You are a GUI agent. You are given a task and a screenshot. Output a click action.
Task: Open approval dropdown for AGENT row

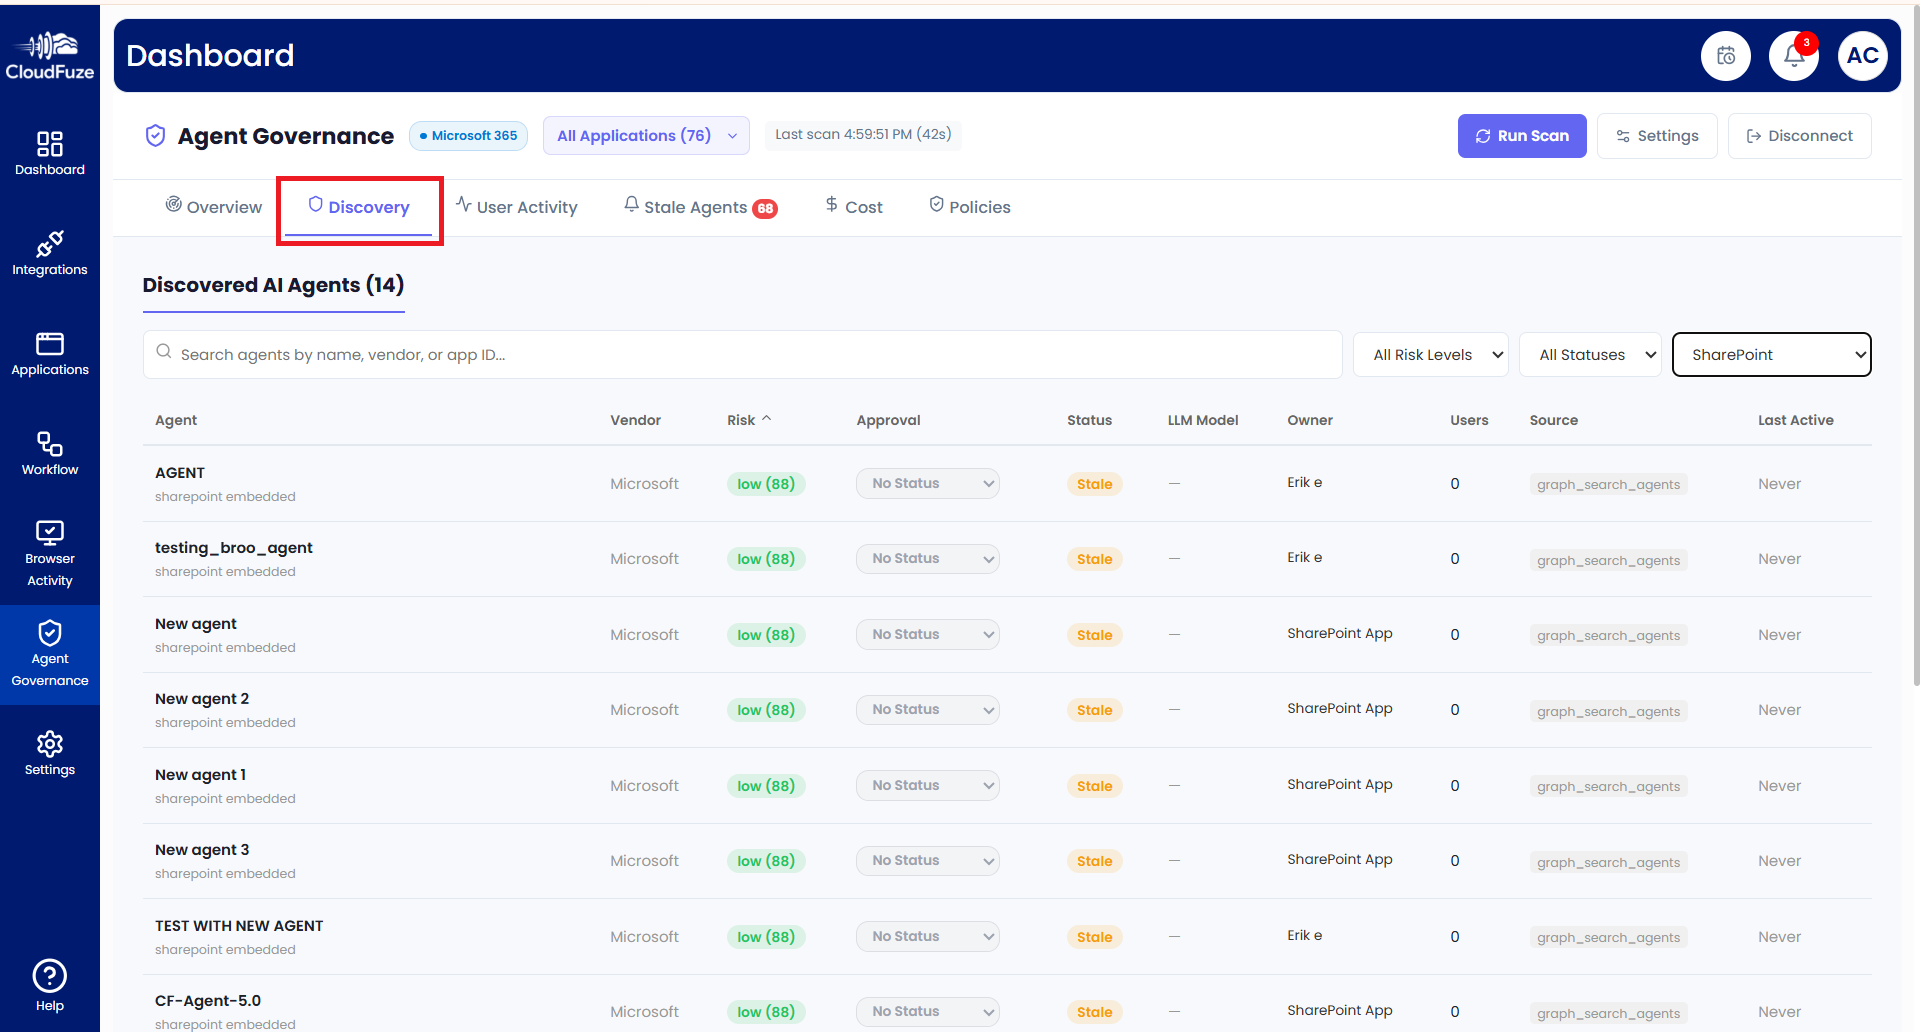coord(928,483)
